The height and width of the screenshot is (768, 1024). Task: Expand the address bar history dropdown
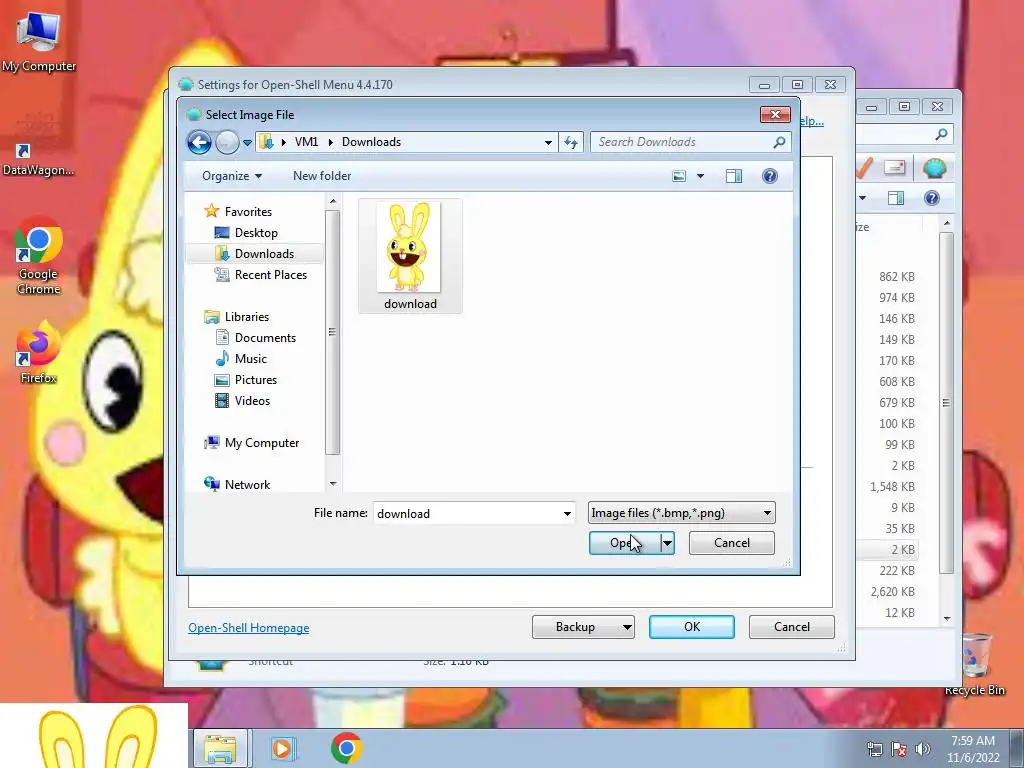point(549,142)
